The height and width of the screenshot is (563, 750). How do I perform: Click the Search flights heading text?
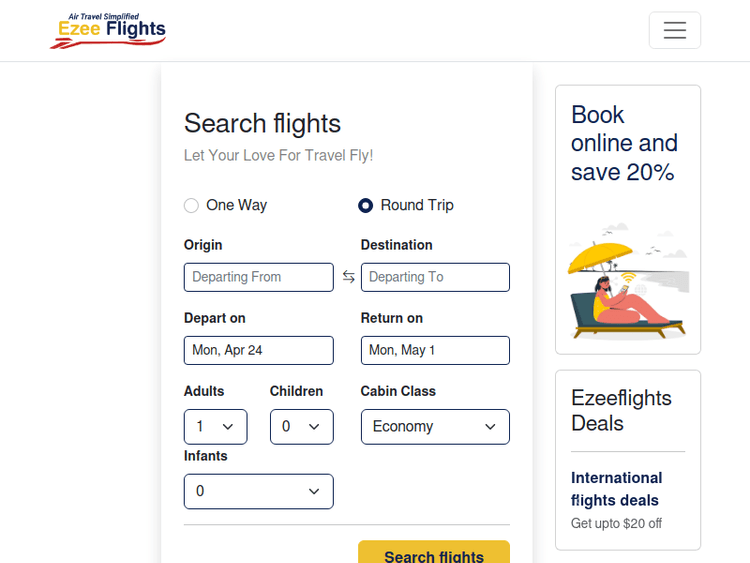point(262,123)
